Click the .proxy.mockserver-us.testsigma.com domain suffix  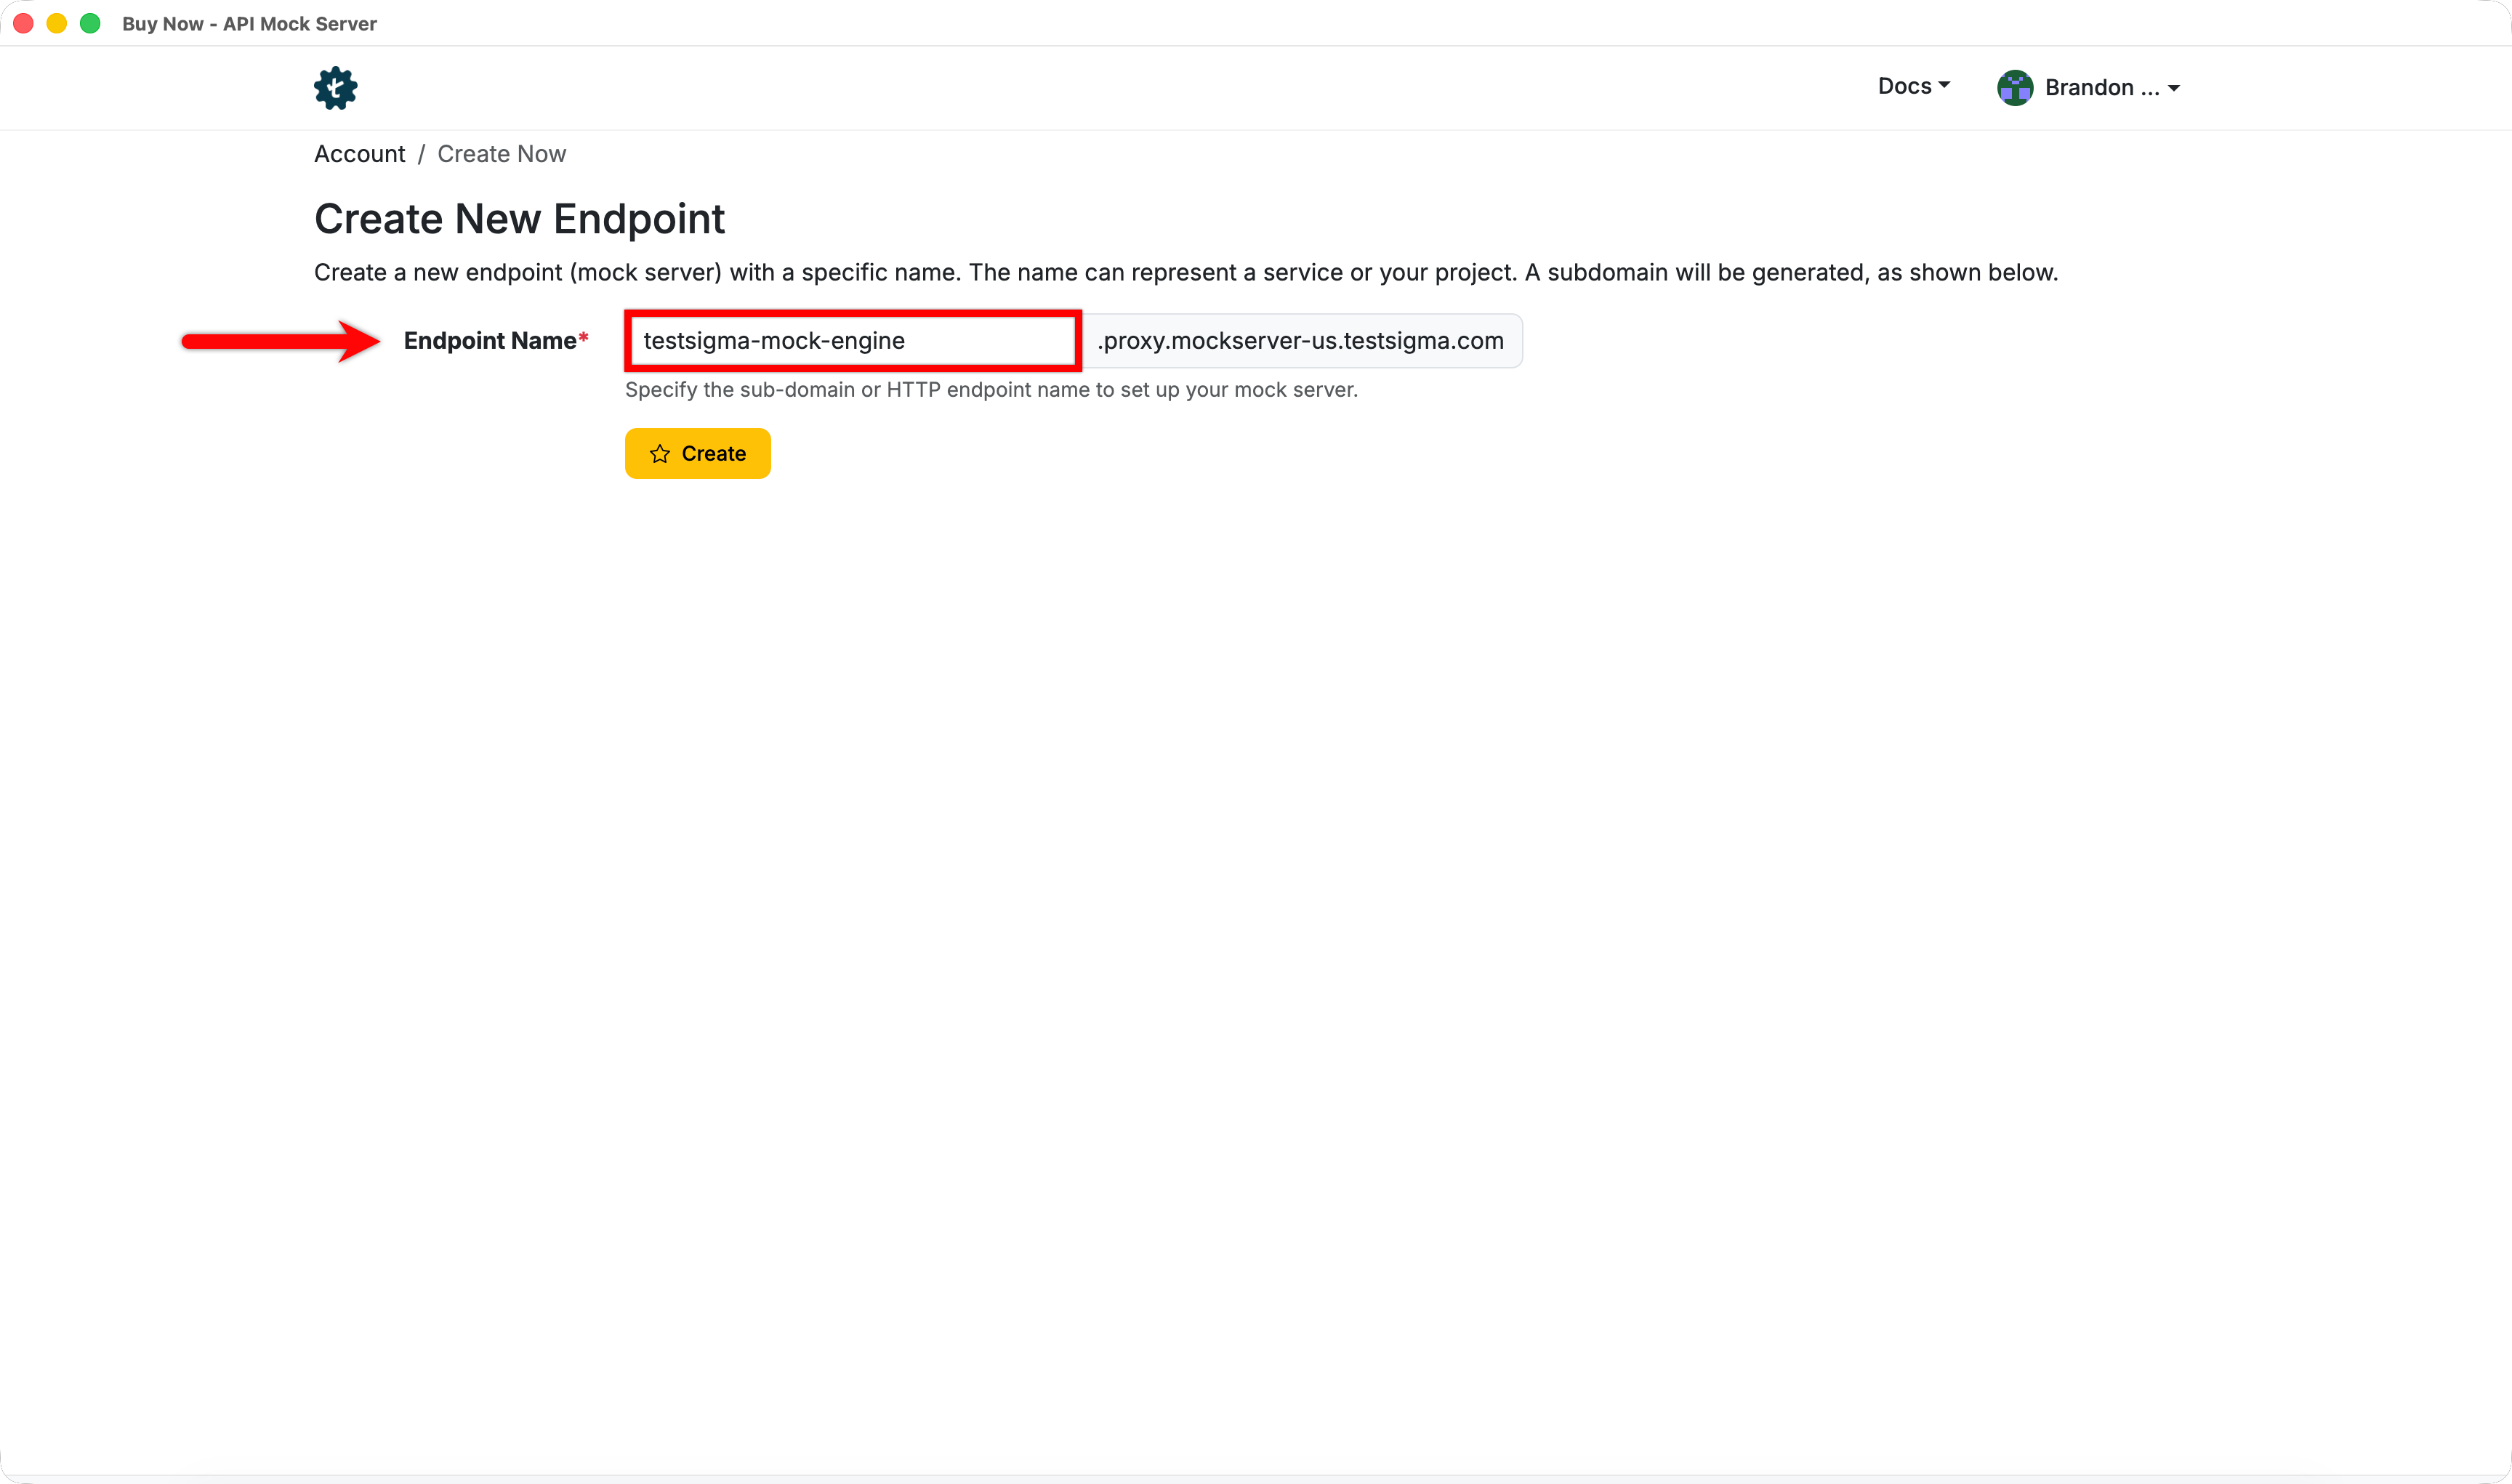coord(1300,341)
